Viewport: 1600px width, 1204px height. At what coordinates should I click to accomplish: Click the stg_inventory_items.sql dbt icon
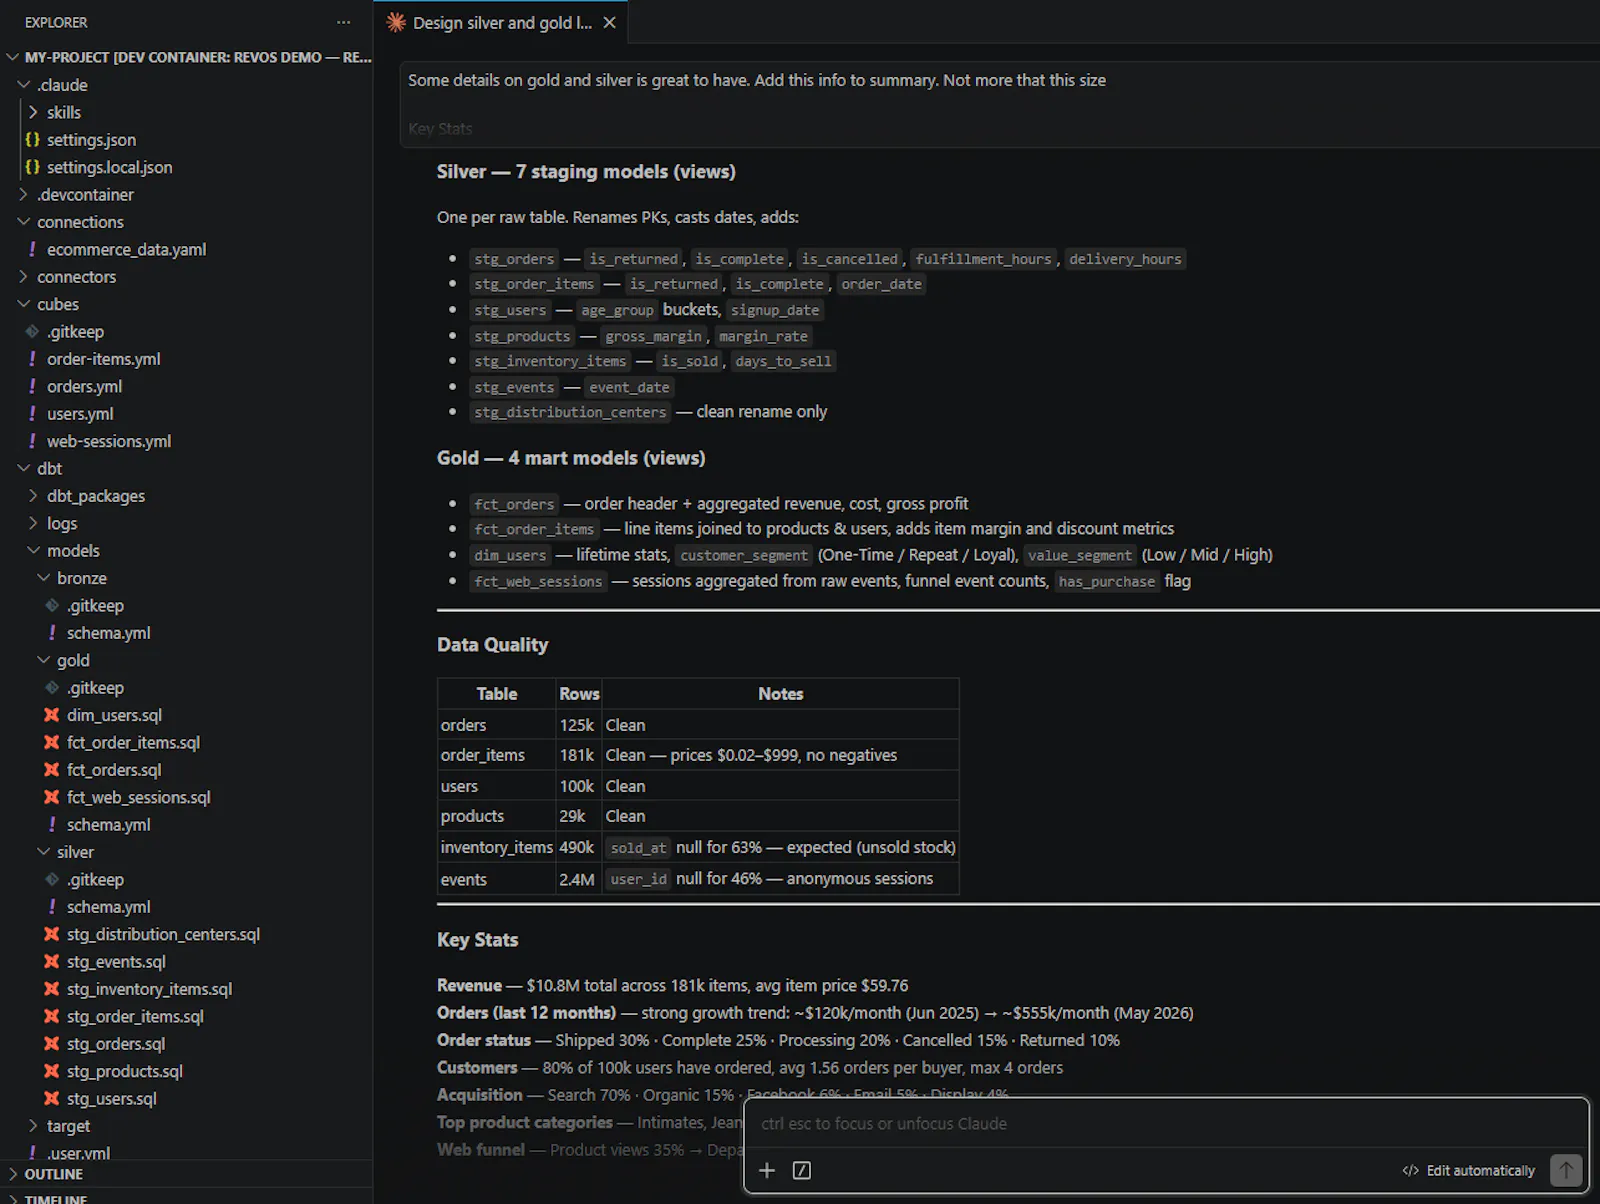point(51,989)
